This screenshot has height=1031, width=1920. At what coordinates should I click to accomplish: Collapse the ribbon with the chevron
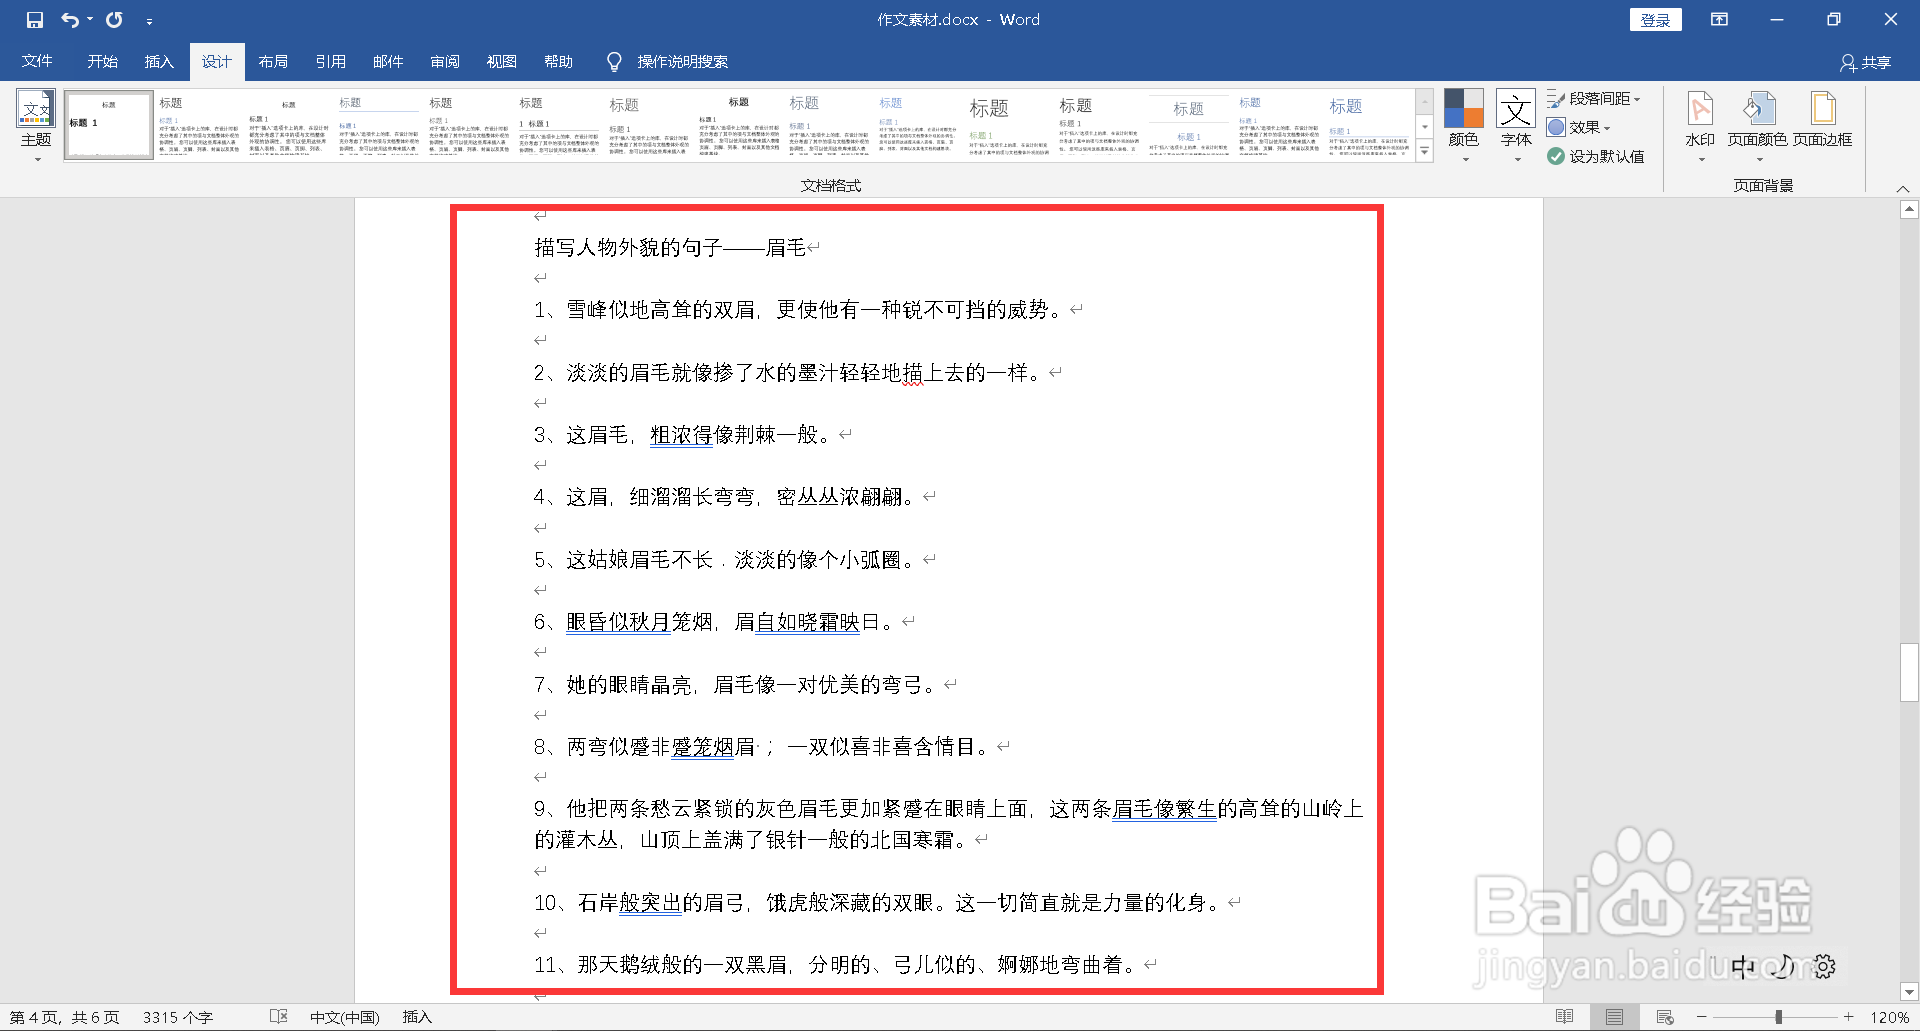coord(1903,188)
